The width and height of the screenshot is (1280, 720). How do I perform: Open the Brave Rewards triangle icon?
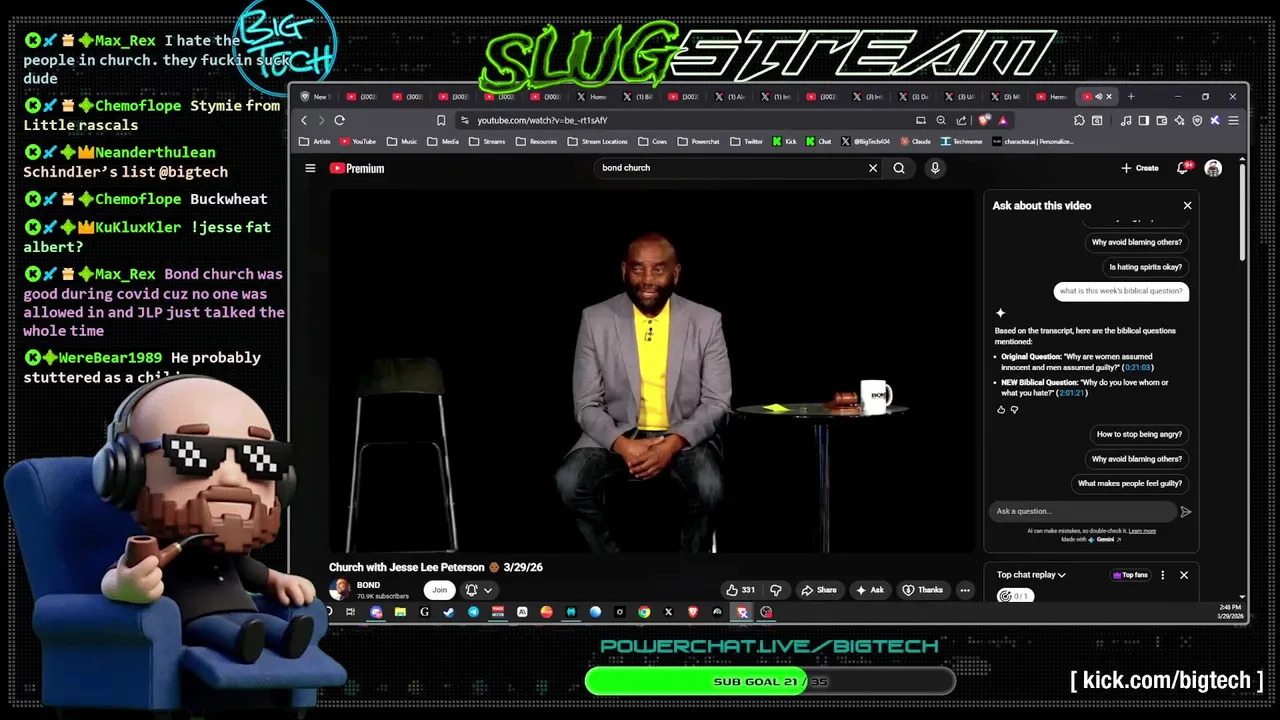click(1003, 120)
